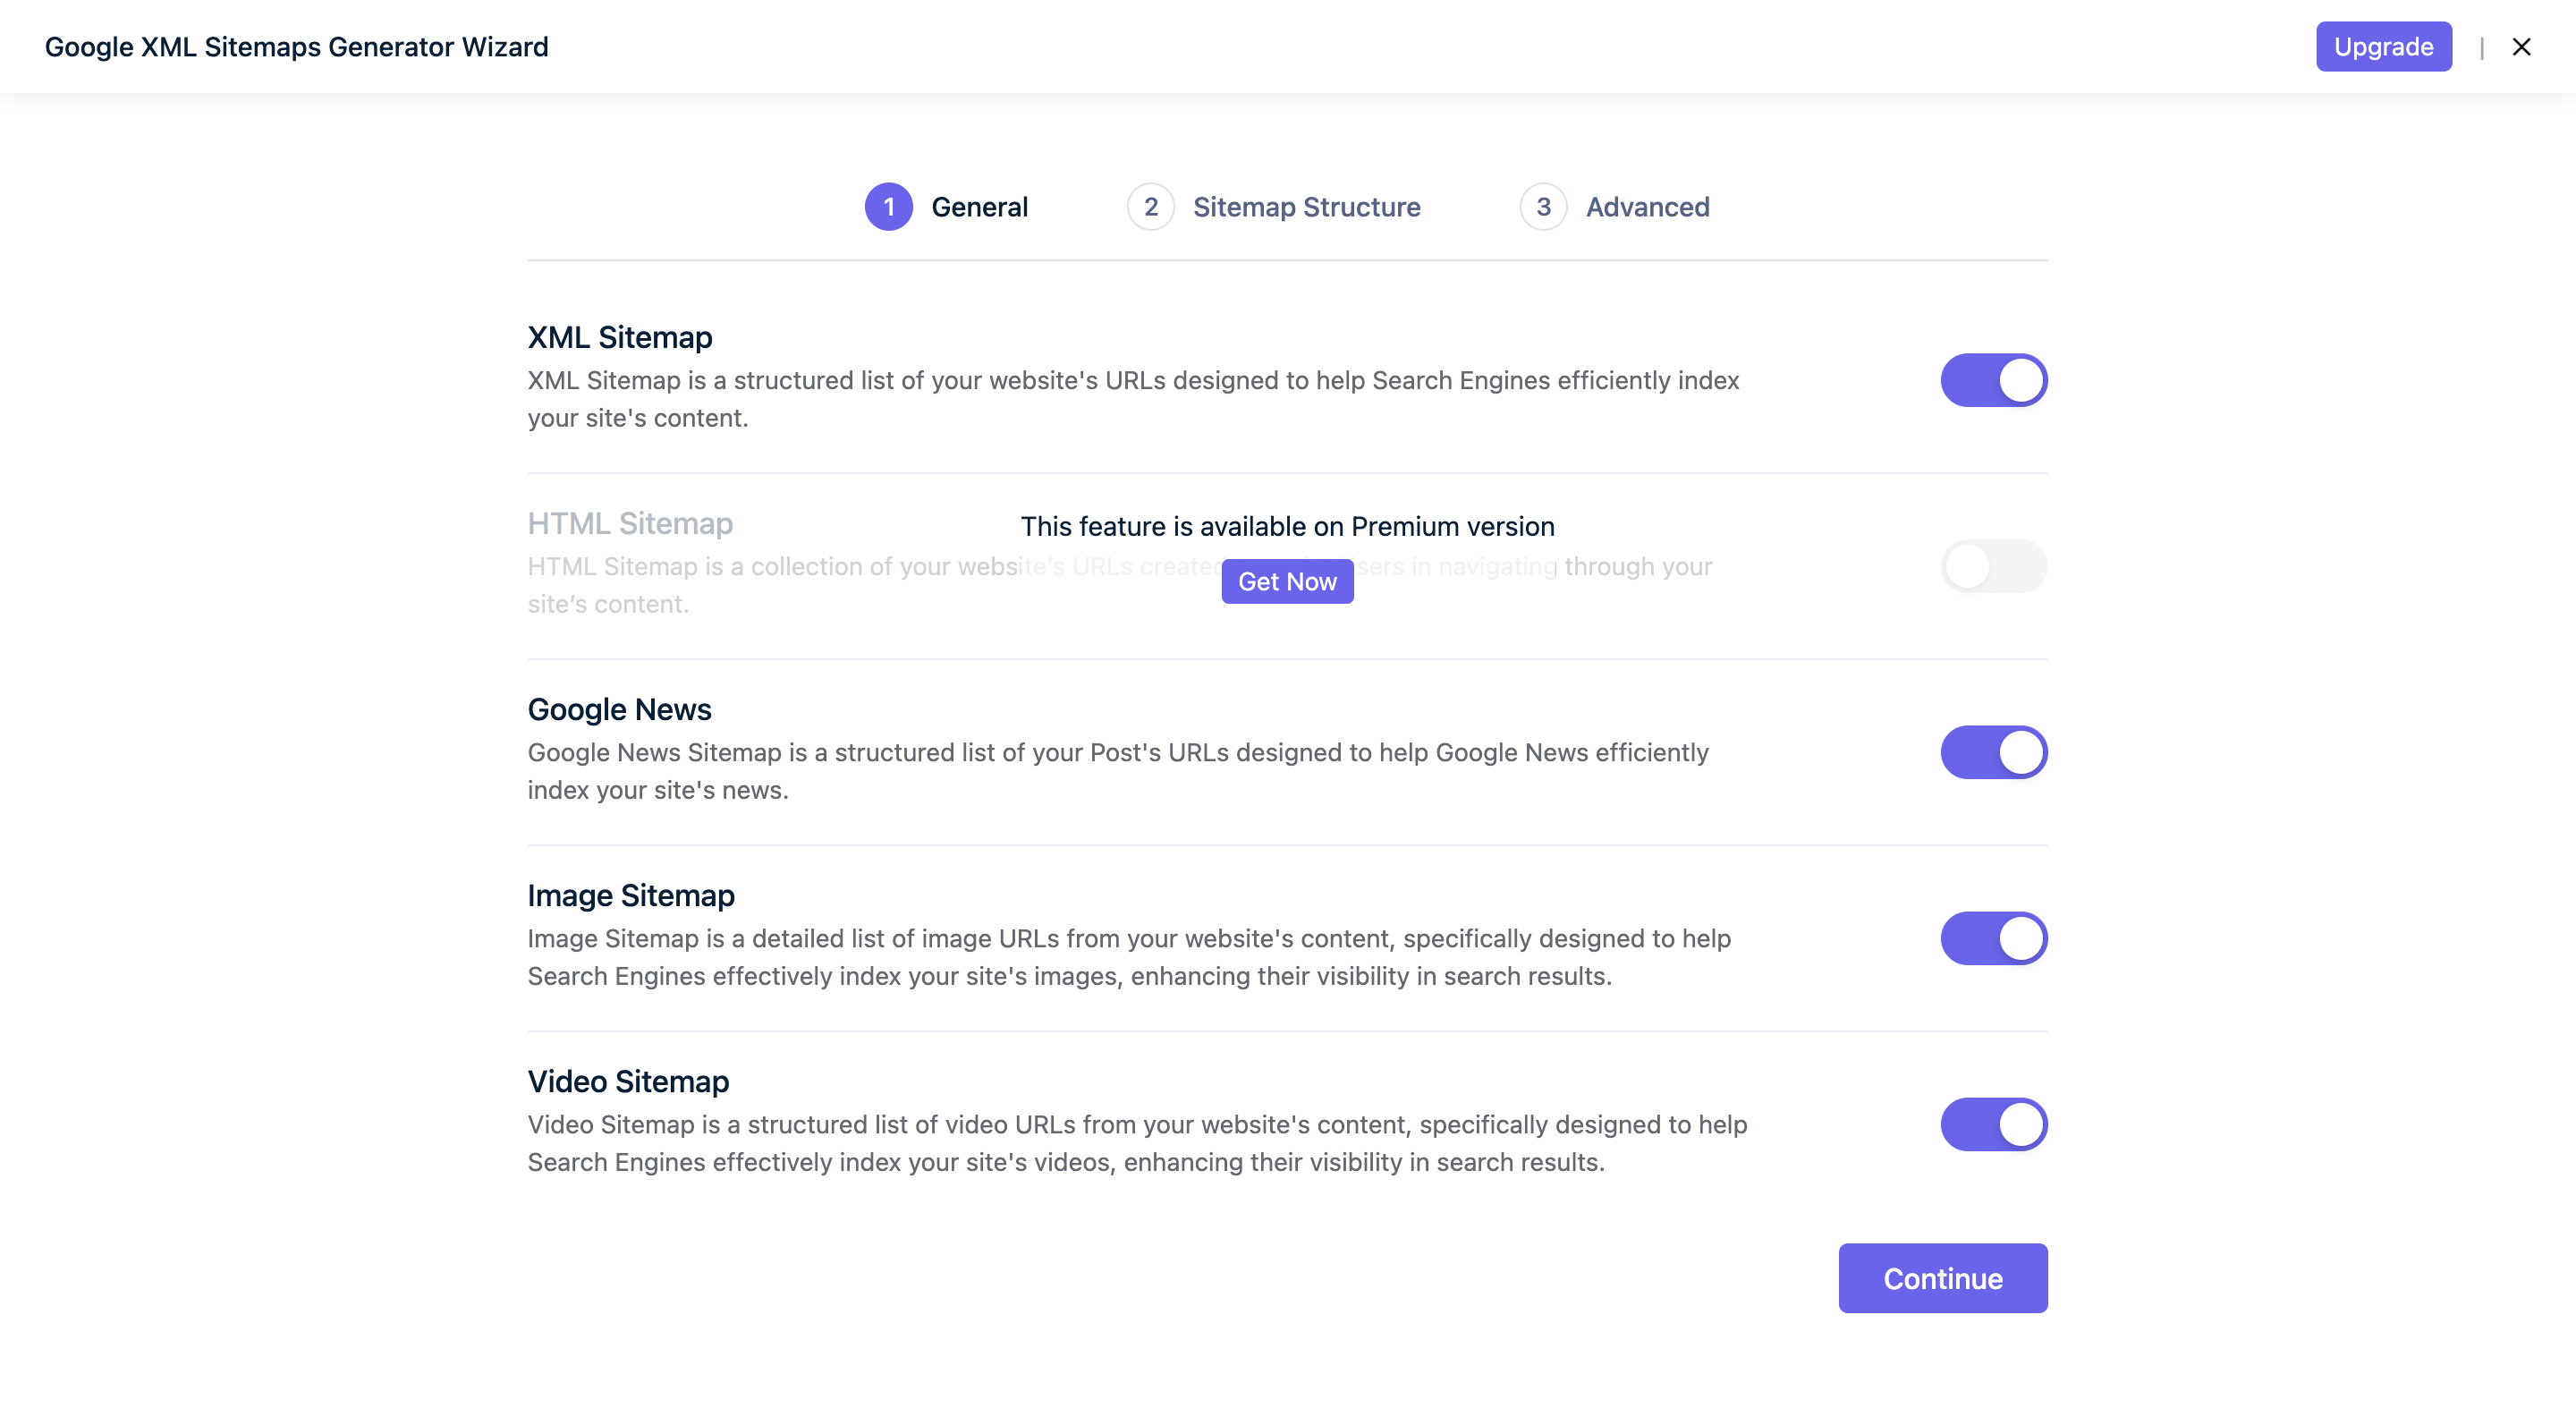Click the Upgrade button
The width and height of the screenshot is (2576, 1408).
pyautogui.click(x=2383, y=47)
